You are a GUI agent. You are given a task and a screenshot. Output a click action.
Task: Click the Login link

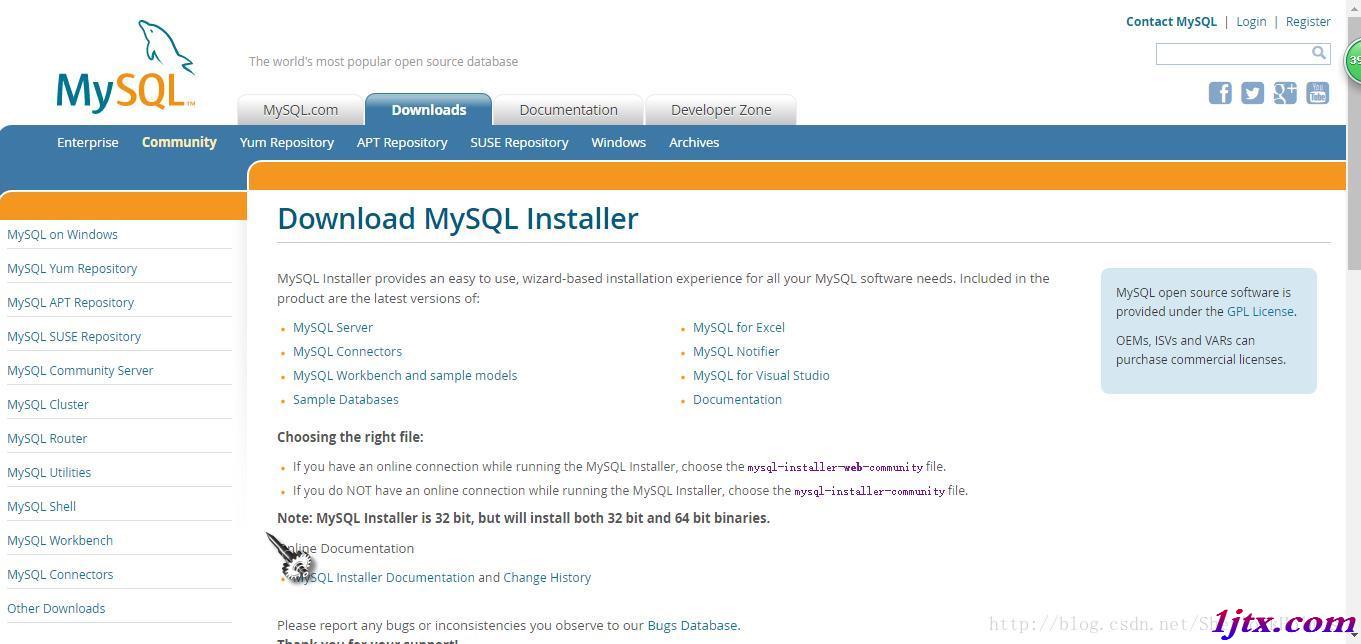click(x=1251, y=21)
